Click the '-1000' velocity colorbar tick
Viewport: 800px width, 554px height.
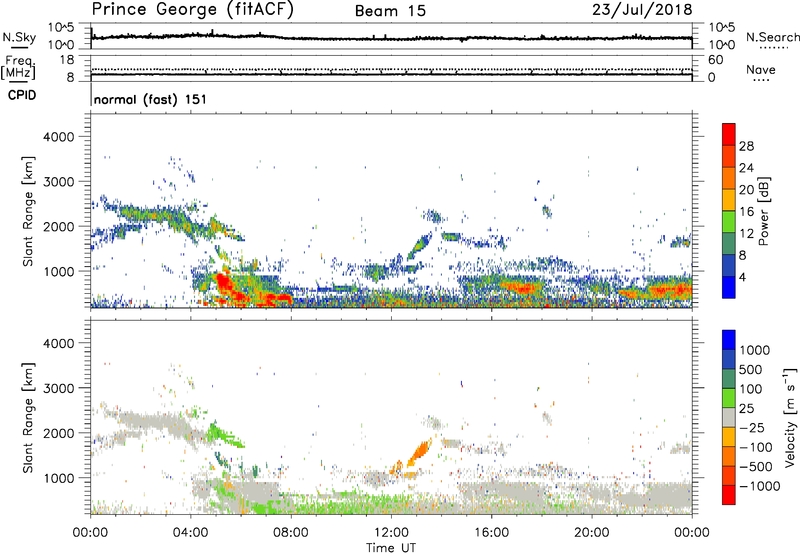pyautogui.click(x=759, y=486)
